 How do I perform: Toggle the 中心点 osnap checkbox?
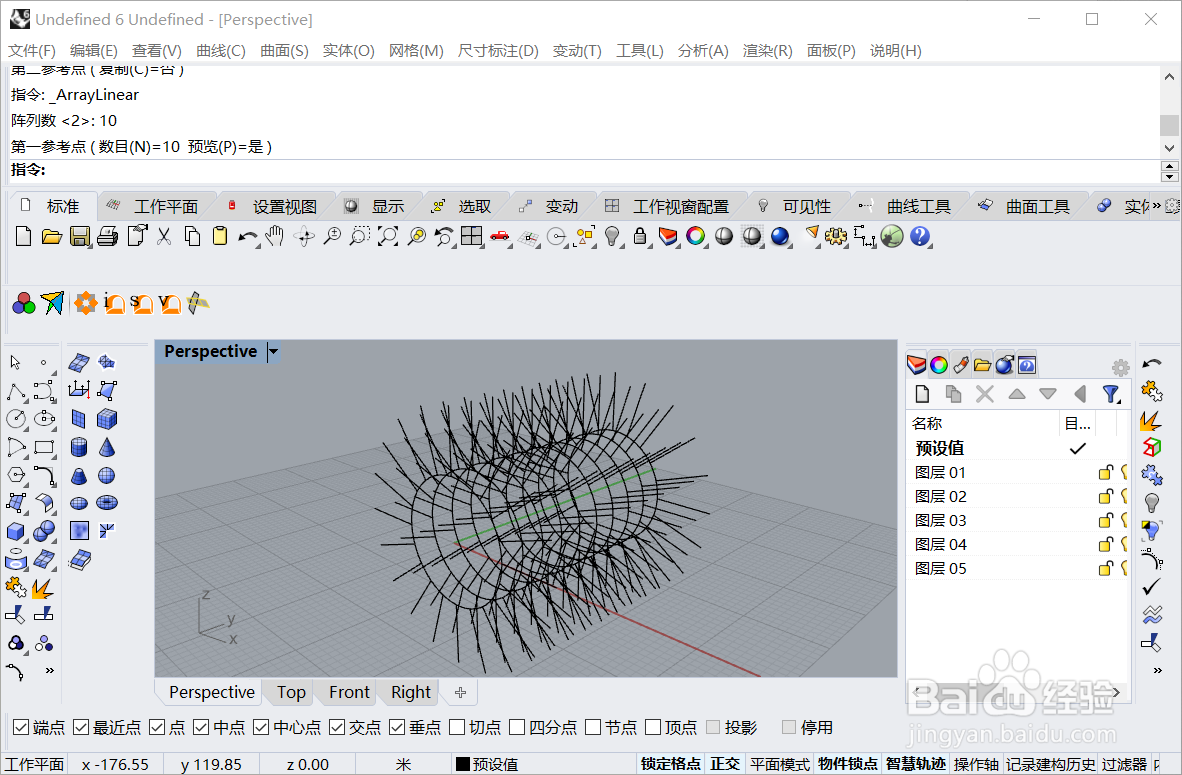pyautogui.click(x=261, y=728)
